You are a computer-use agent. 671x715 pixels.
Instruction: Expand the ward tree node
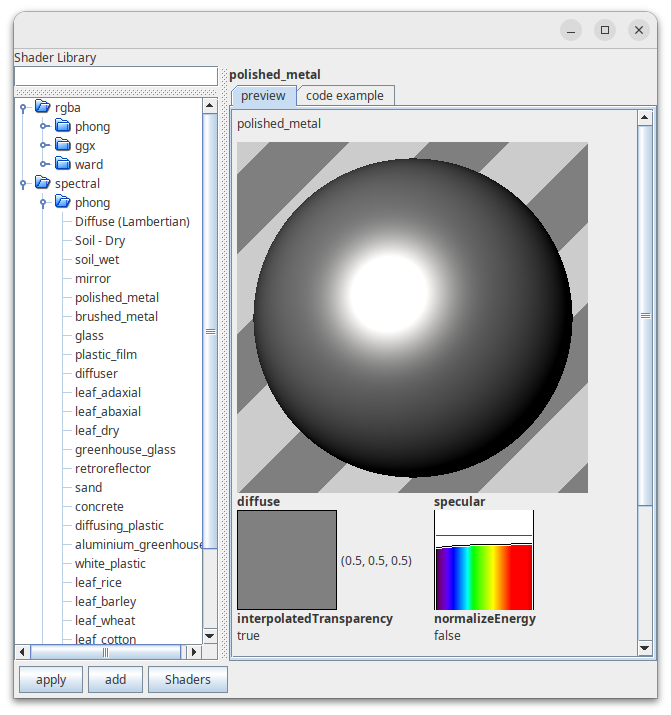[x=43, y=164]
